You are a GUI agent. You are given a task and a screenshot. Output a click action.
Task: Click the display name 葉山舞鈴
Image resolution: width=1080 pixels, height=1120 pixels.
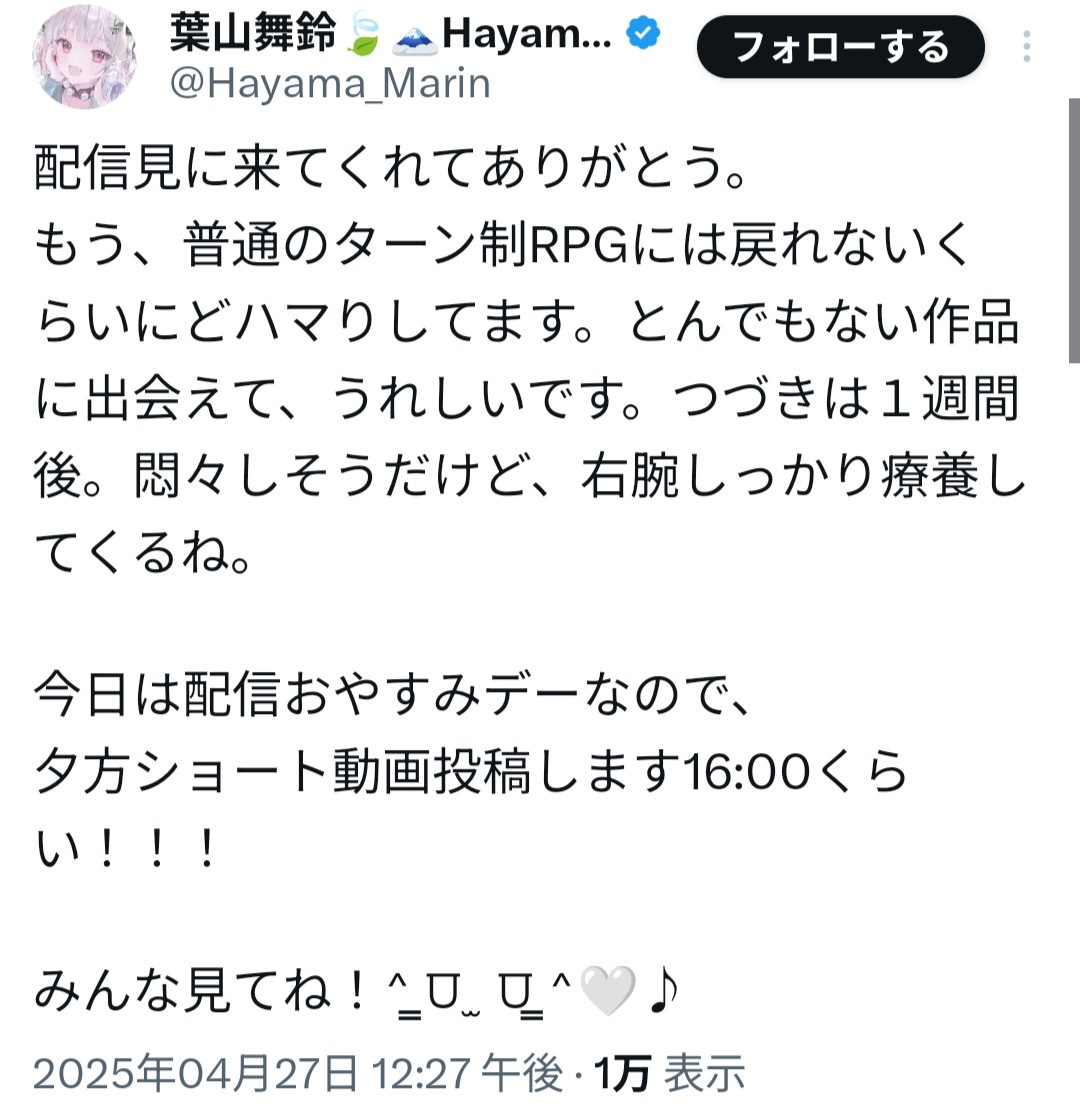tap(253, 33)
